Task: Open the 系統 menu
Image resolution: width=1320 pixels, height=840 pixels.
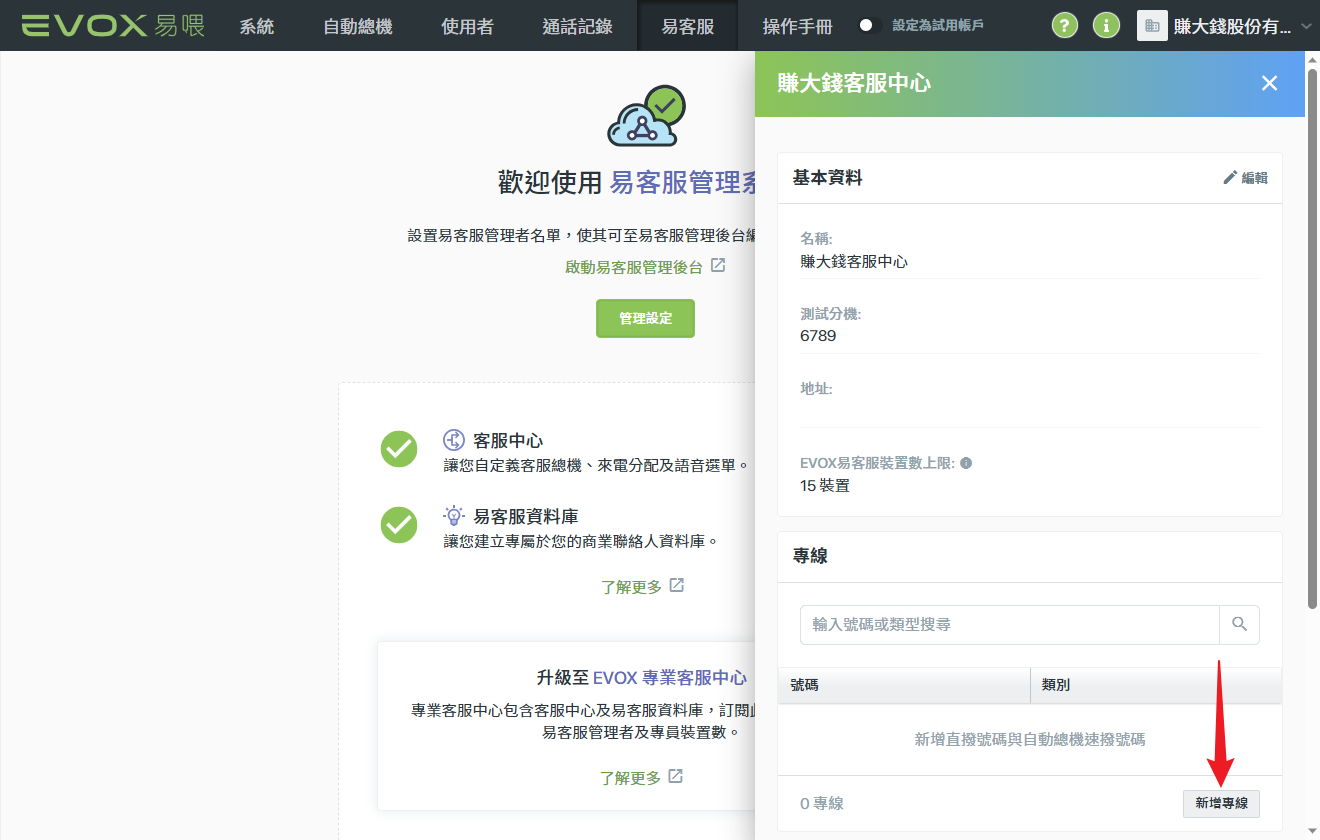Action: 257,26
